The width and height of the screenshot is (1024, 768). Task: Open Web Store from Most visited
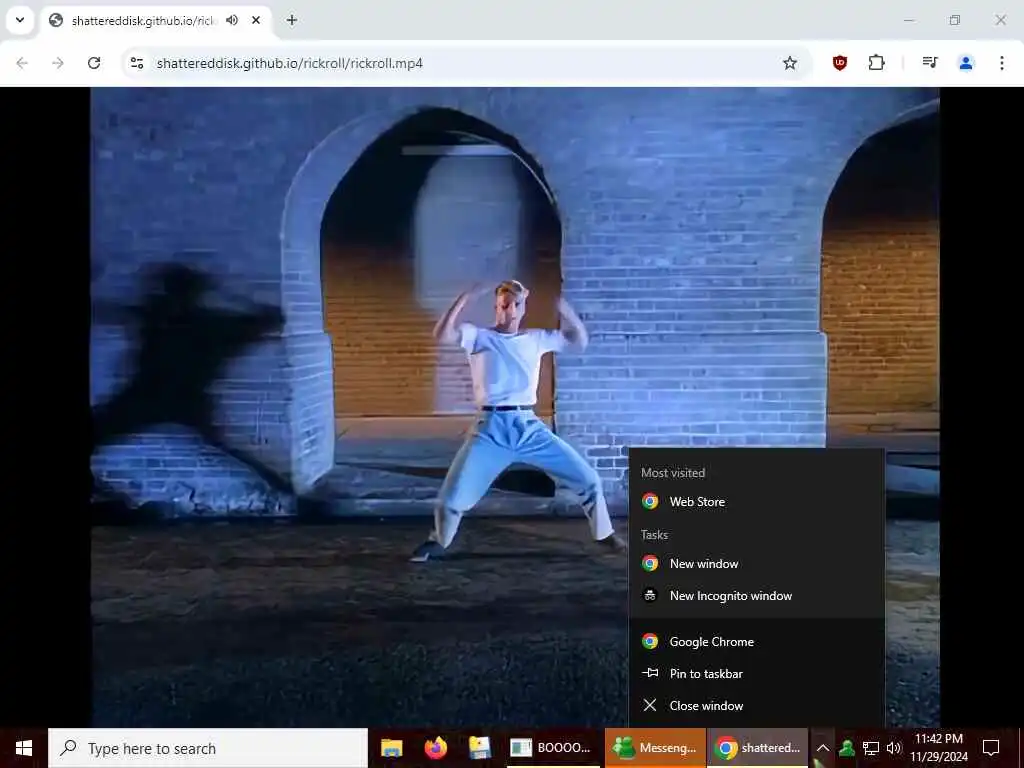756,502
